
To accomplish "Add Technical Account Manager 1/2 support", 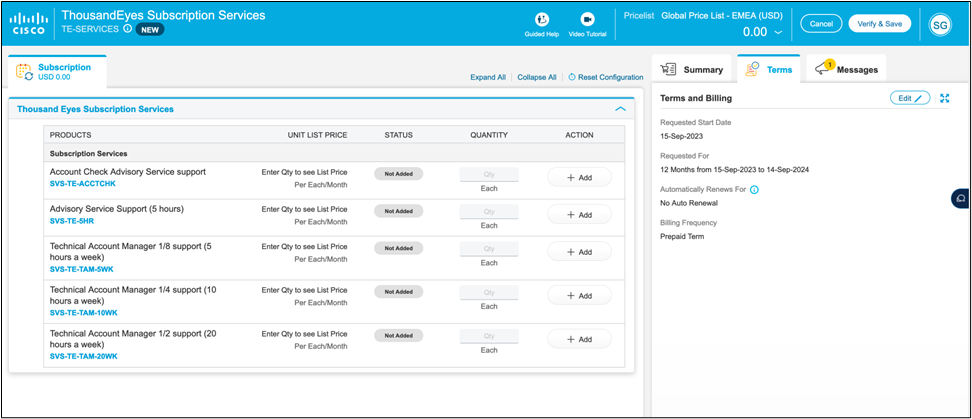I will tap(579, 339).
